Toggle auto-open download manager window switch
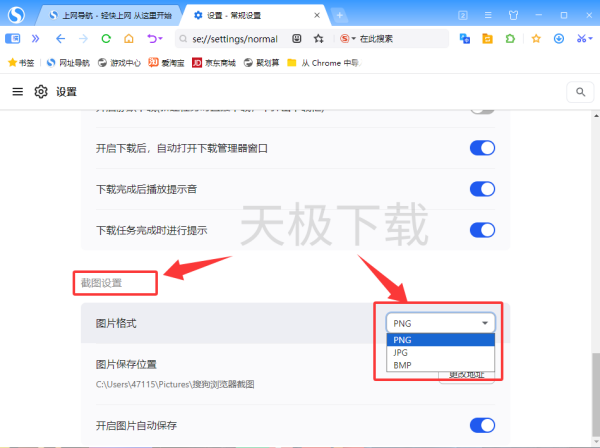 482,148
